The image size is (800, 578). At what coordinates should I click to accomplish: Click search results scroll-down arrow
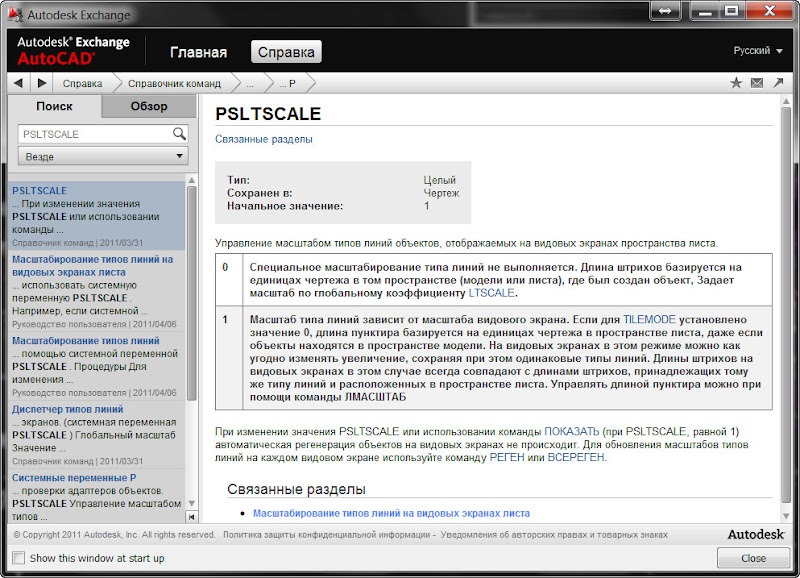(191, 504)
